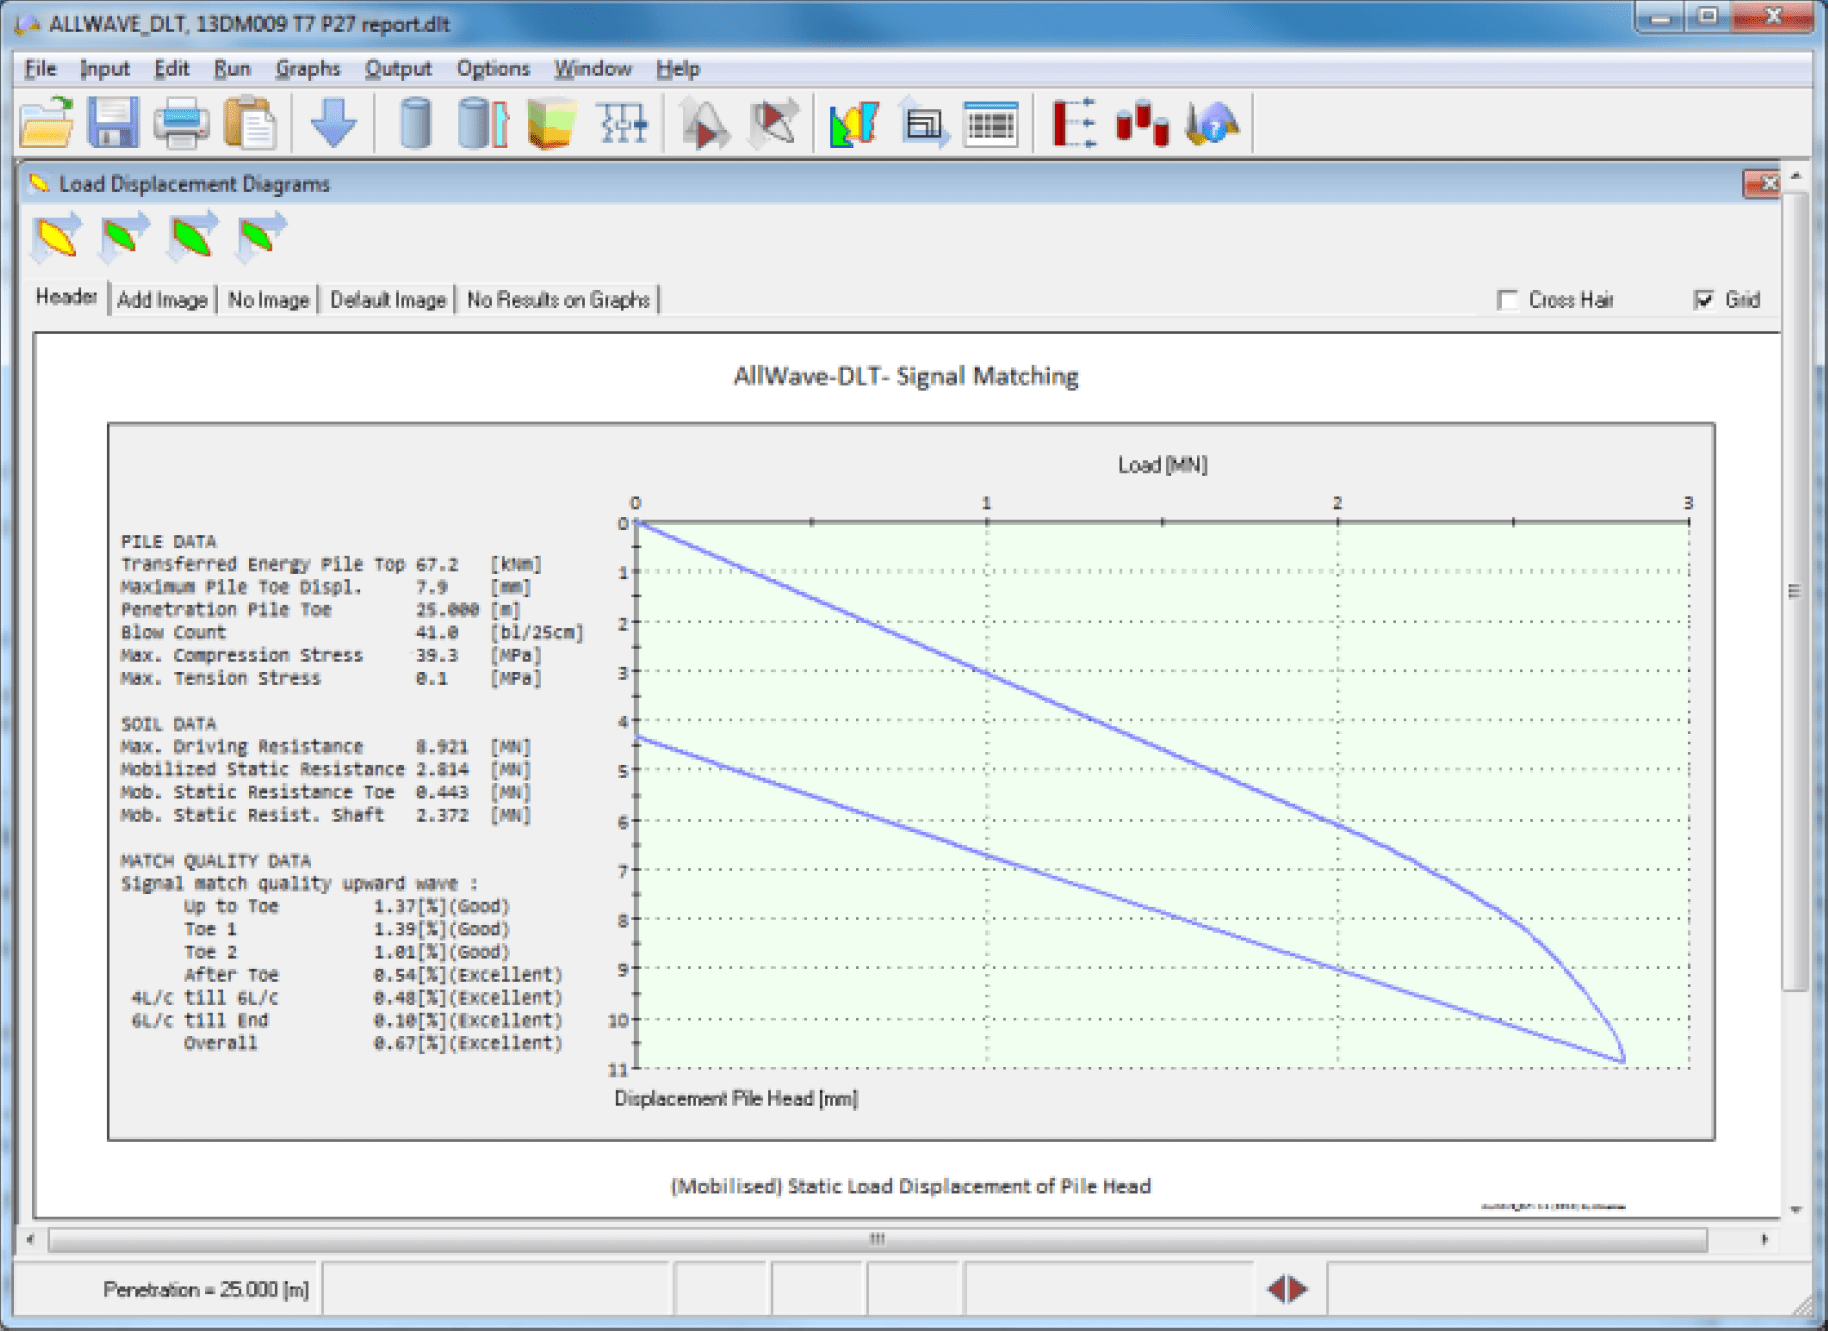Click the grey arrow icon with red up-left pointer
The width and height of the screenshot is (1828, 1332).
(x=774, y=123)
